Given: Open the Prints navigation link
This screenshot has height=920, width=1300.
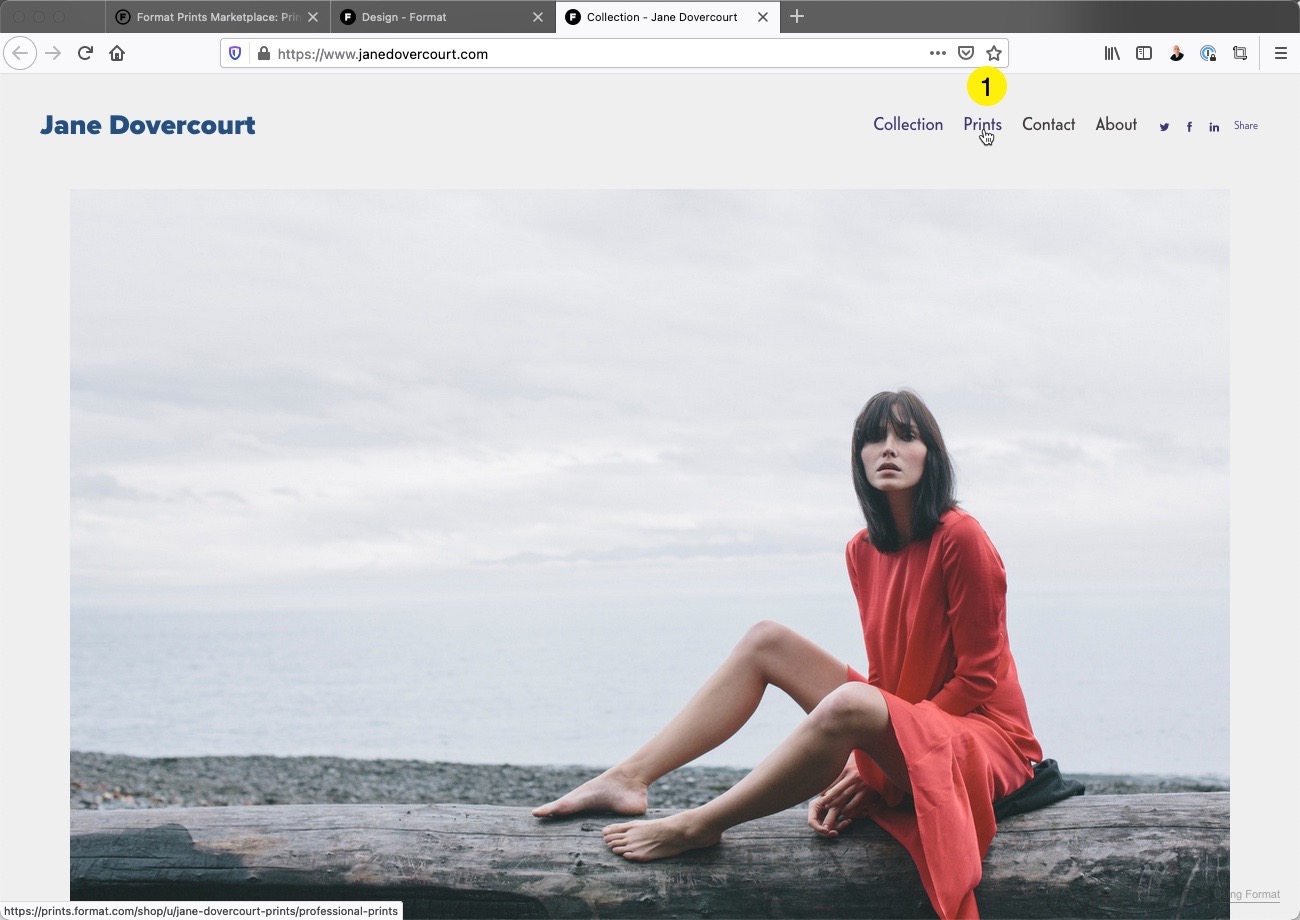Looking at the screenshot, I should click(982, 125).
